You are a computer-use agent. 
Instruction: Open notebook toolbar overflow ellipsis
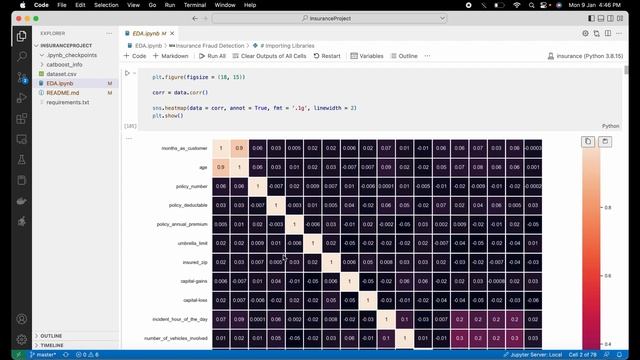click(427, 56)
